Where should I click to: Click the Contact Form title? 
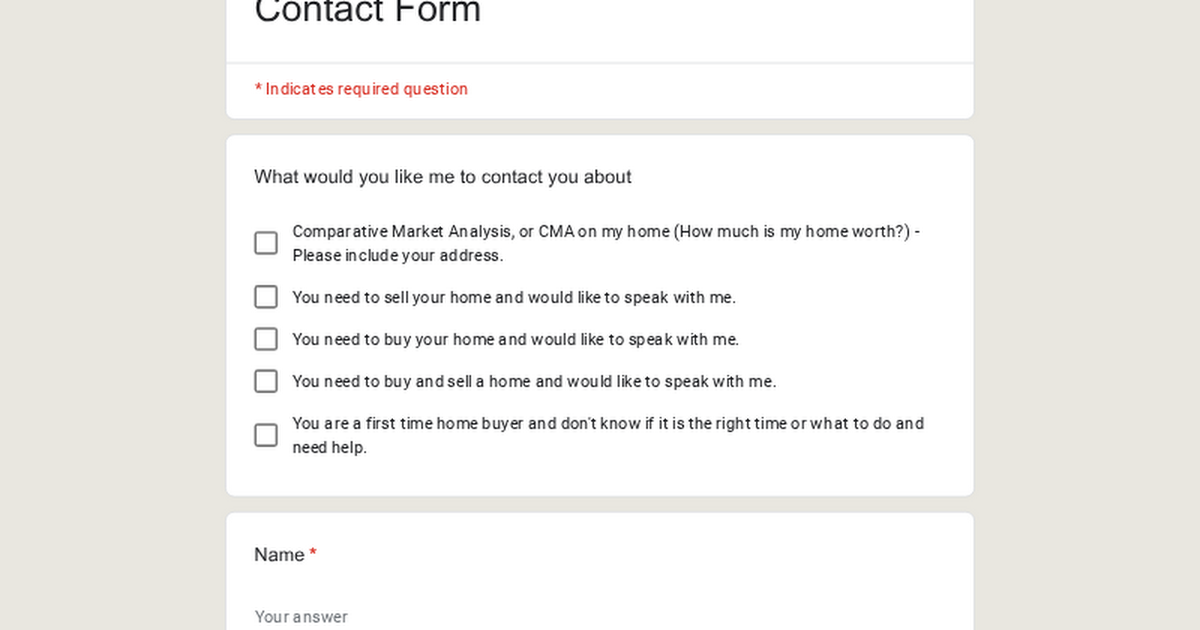[367, 13]
